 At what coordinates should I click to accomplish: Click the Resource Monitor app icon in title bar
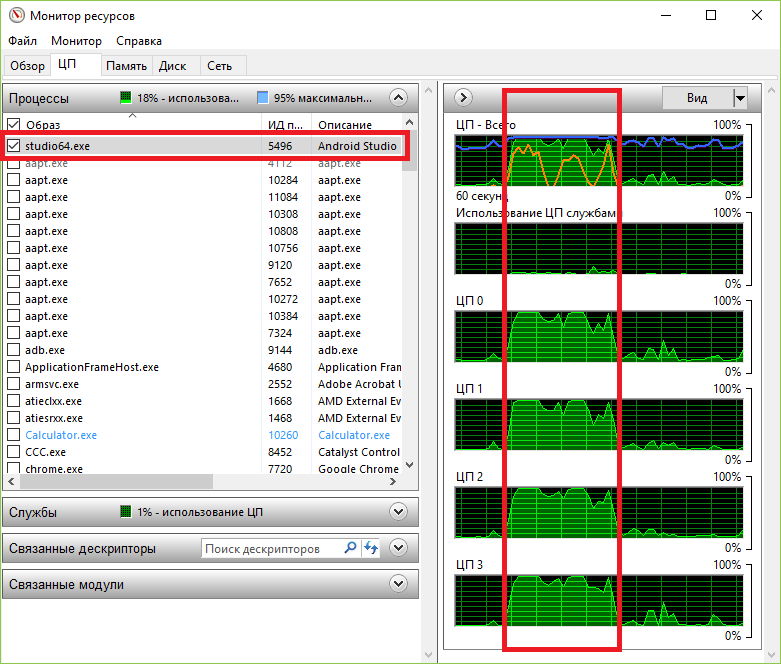click(x=16, y=15)
